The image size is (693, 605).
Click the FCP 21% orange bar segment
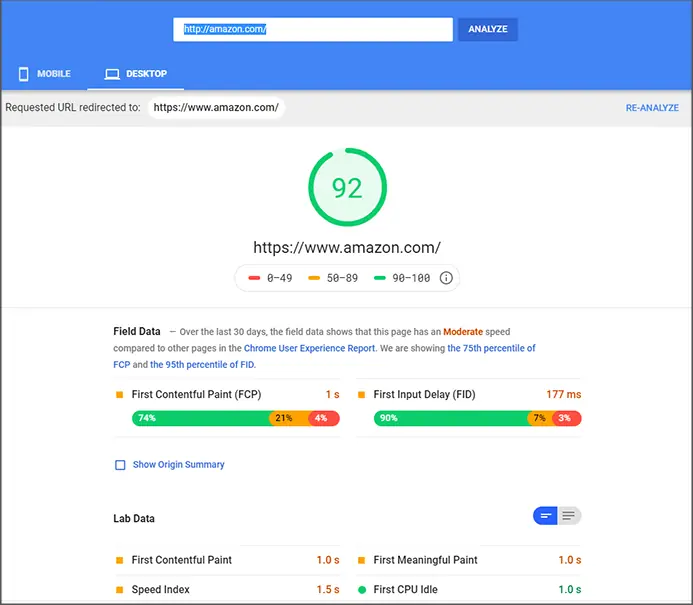(289, 418)
